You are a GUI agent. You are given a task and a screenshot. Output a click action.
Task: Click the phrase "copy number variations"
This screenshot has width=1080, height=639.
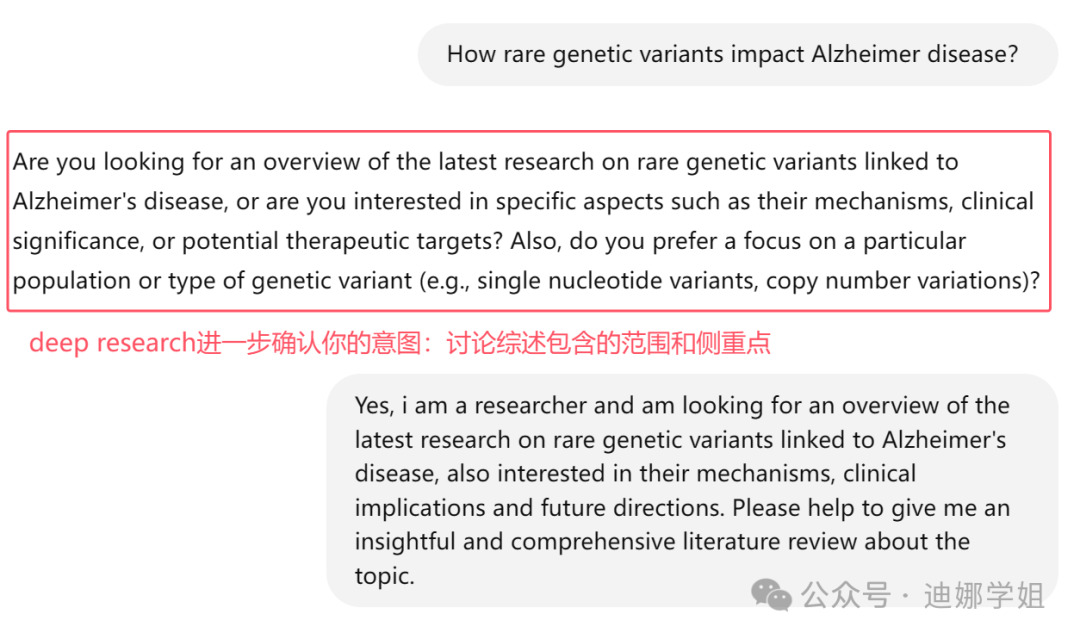[x=895, y=281]
